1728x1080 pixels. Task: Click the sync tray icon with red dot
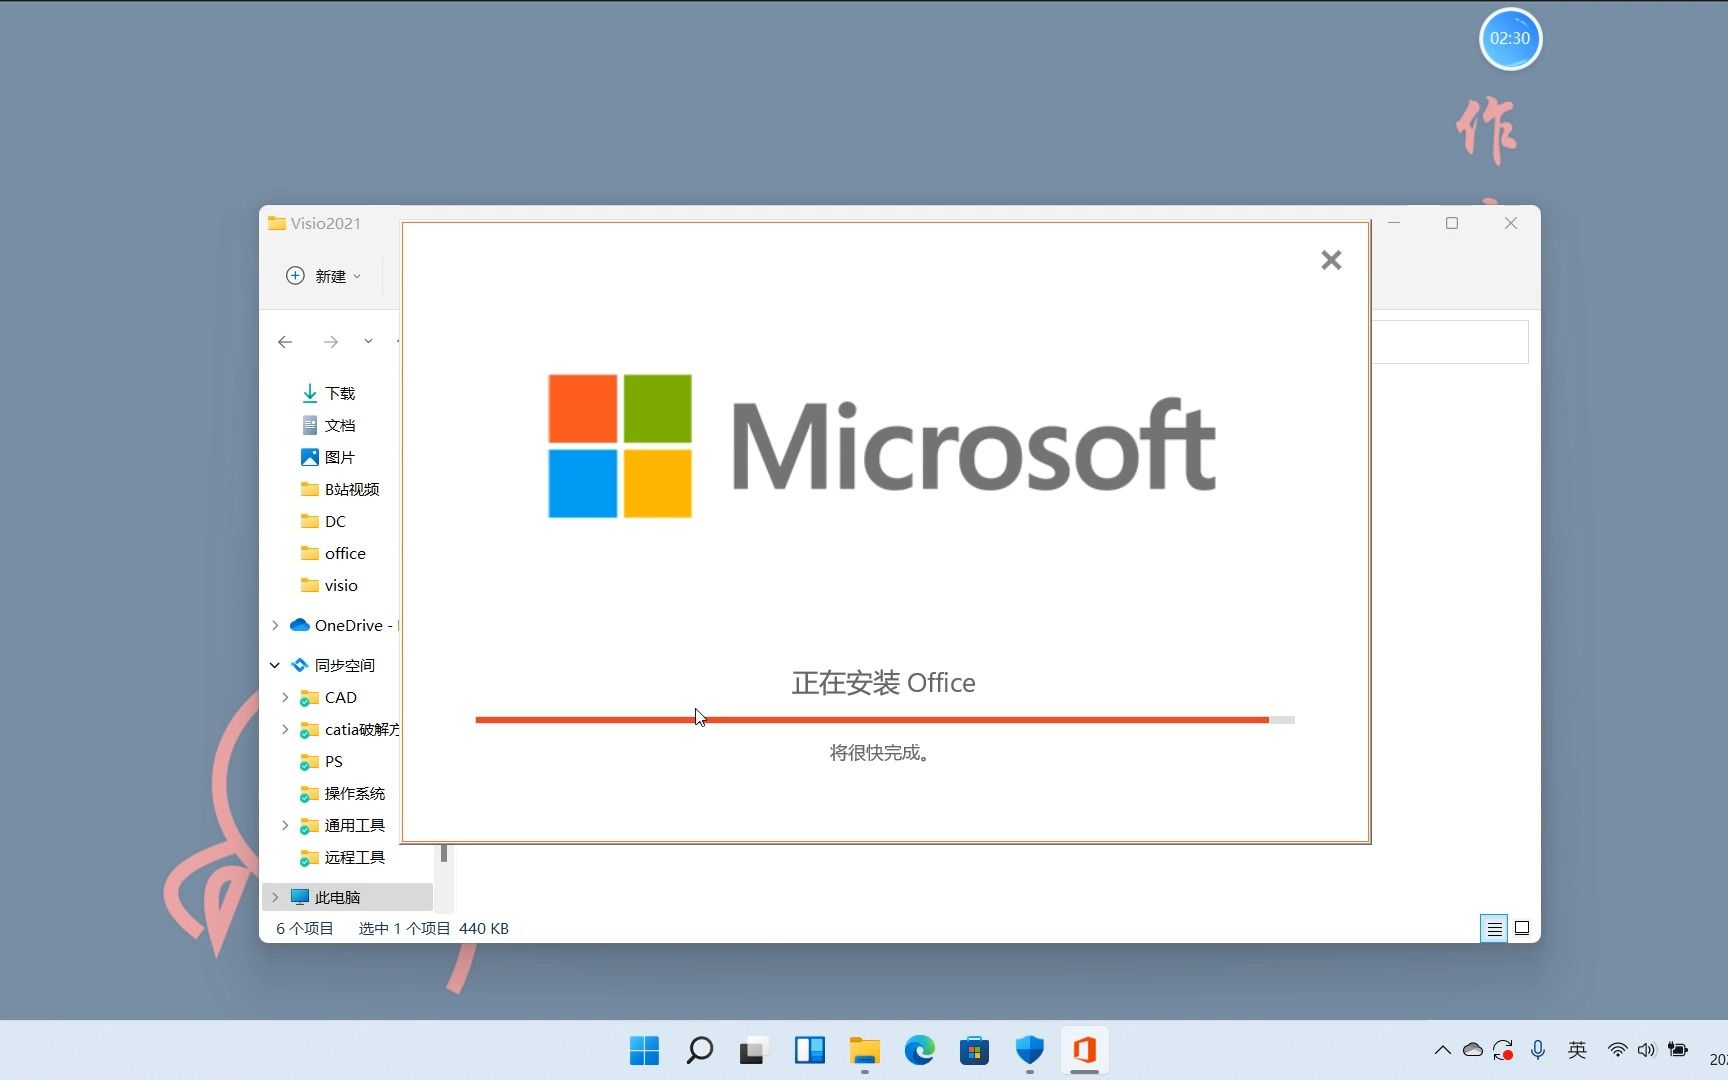[x=1503, y=1050]
